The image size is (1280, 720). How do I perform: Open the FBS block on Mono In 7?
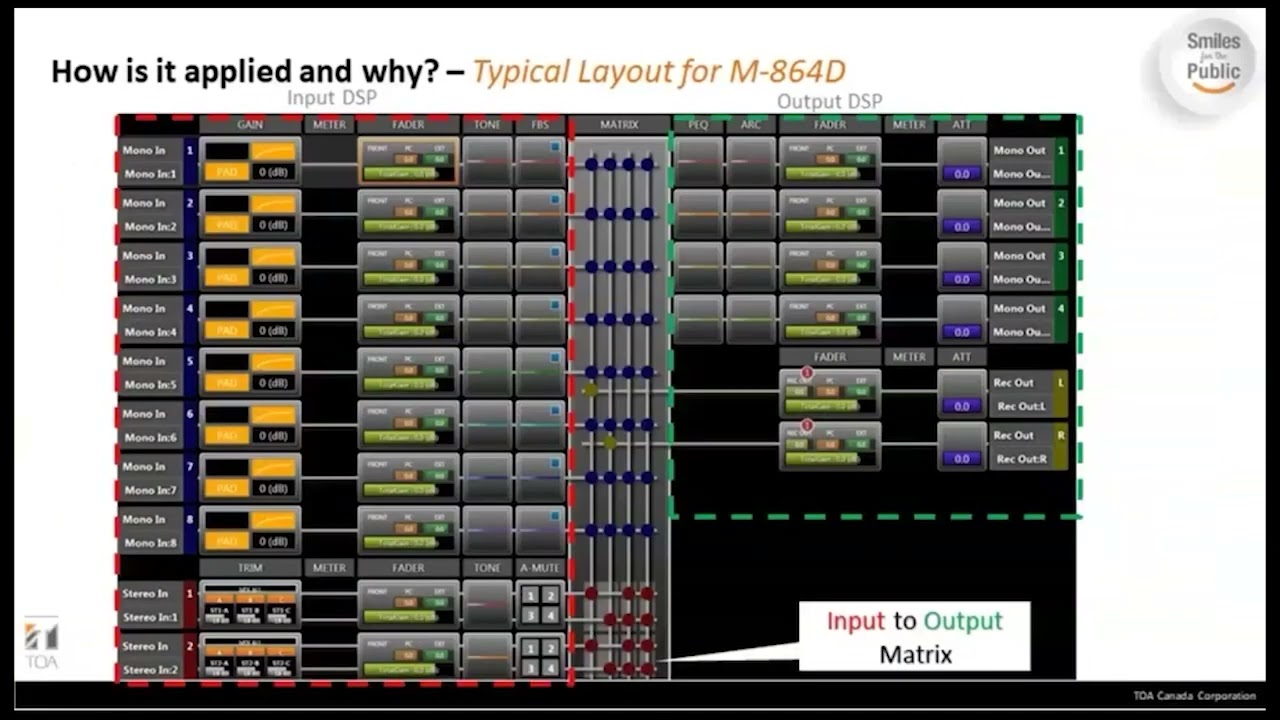click(541, 477)
